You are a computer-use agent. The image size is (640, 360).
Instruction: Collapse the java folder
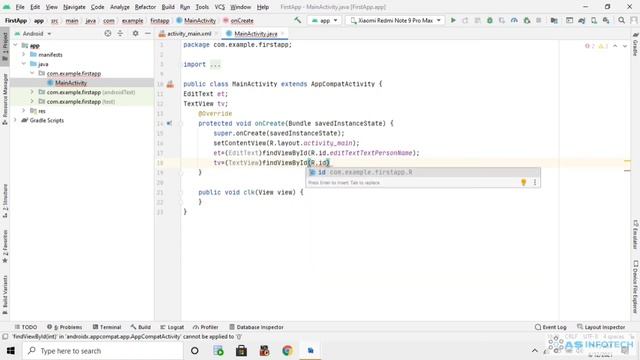click(24, 64)
